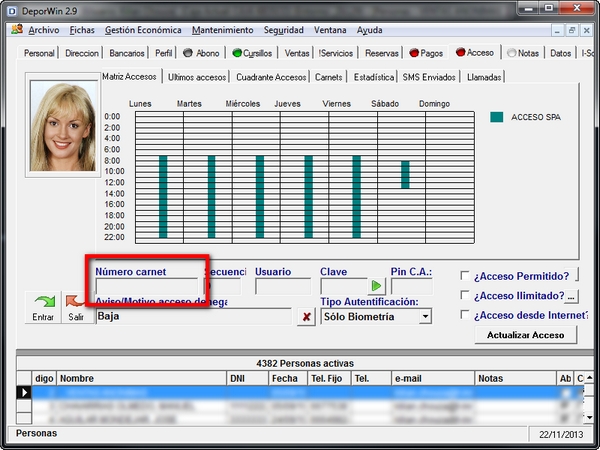
Task: Open the Ayuda menu
Action: pos(369,30)
